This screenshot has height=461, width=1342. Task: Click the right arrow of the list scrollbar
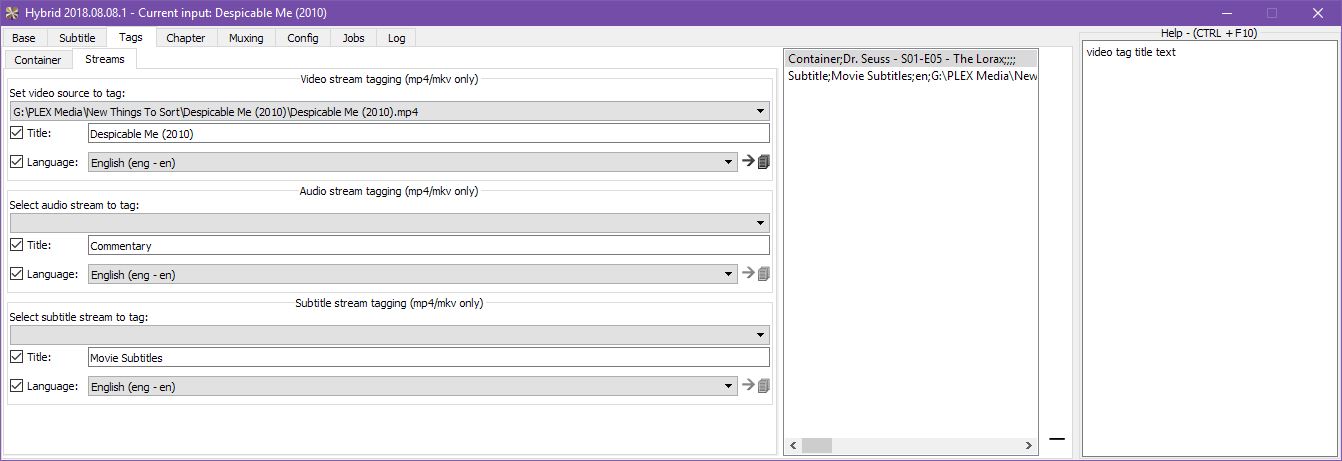click(x=1029, y=446)
